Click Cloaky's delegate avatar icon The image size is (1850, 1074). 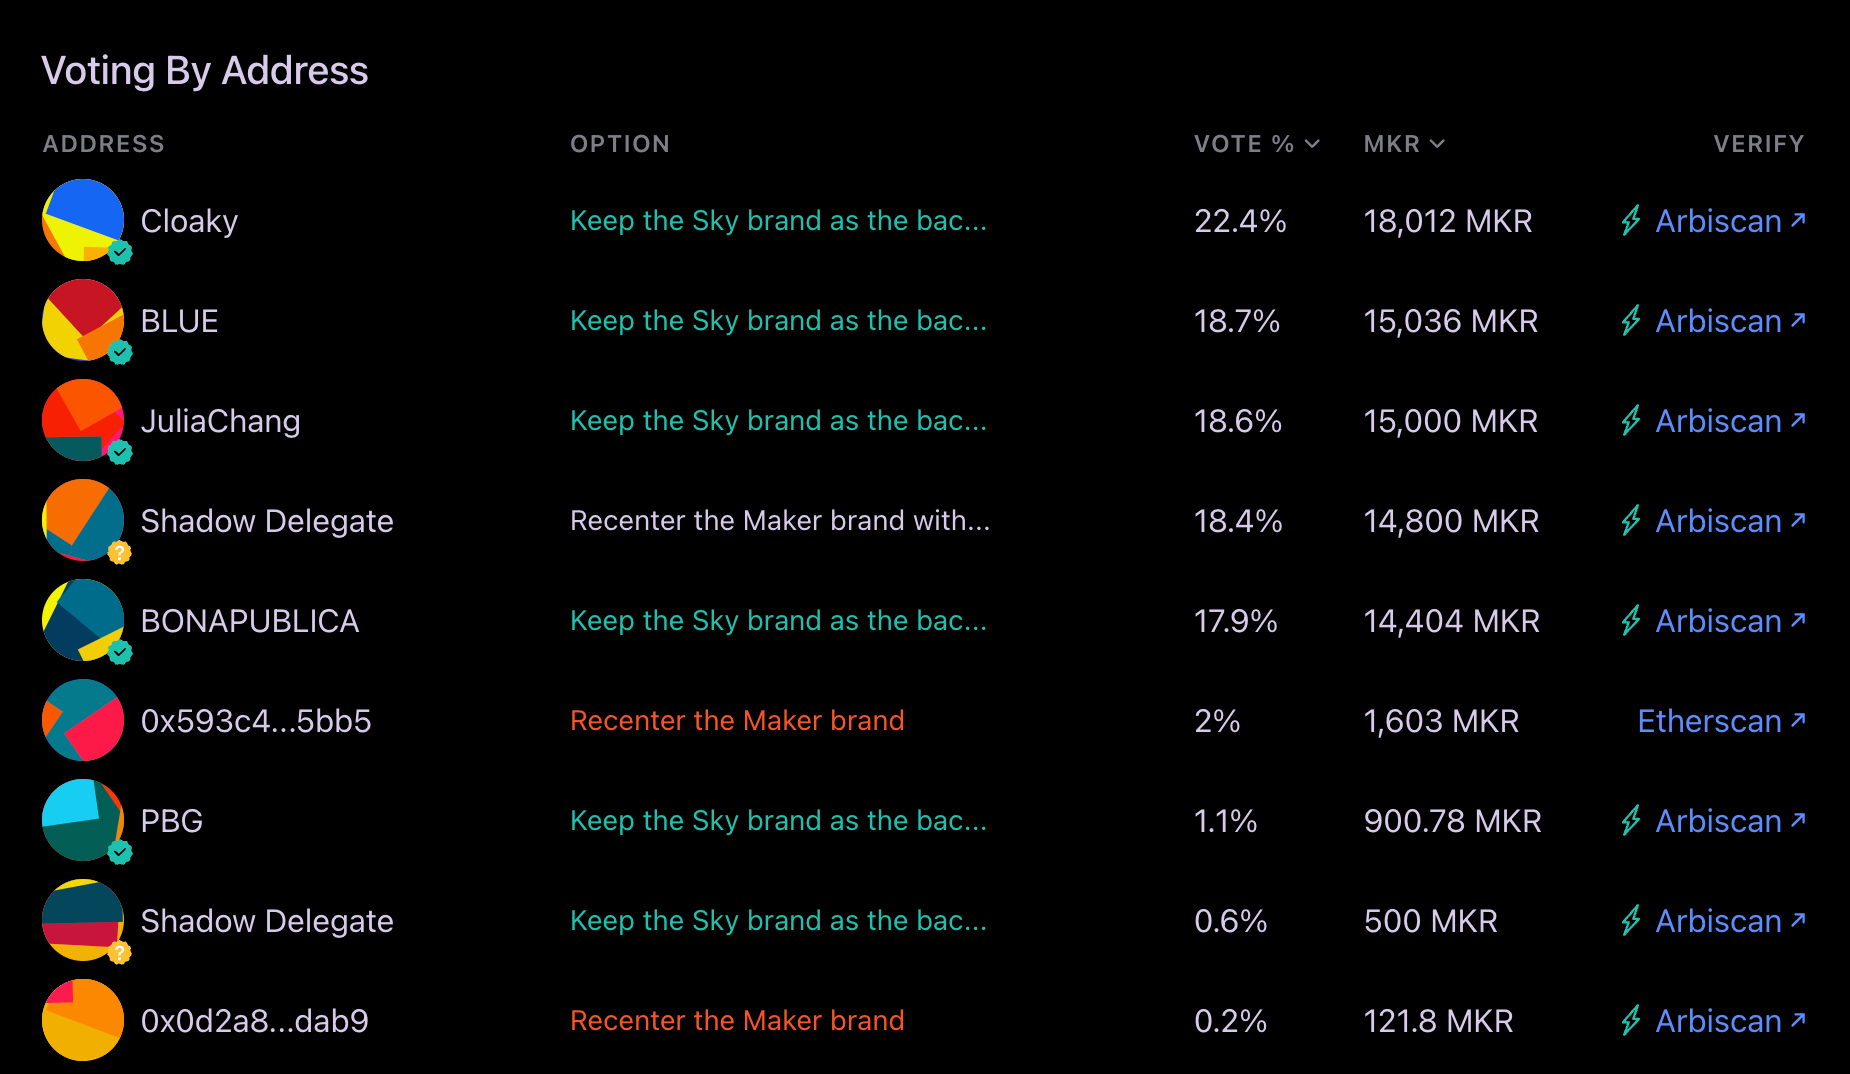pyautogui.click(x=83, y=220)
